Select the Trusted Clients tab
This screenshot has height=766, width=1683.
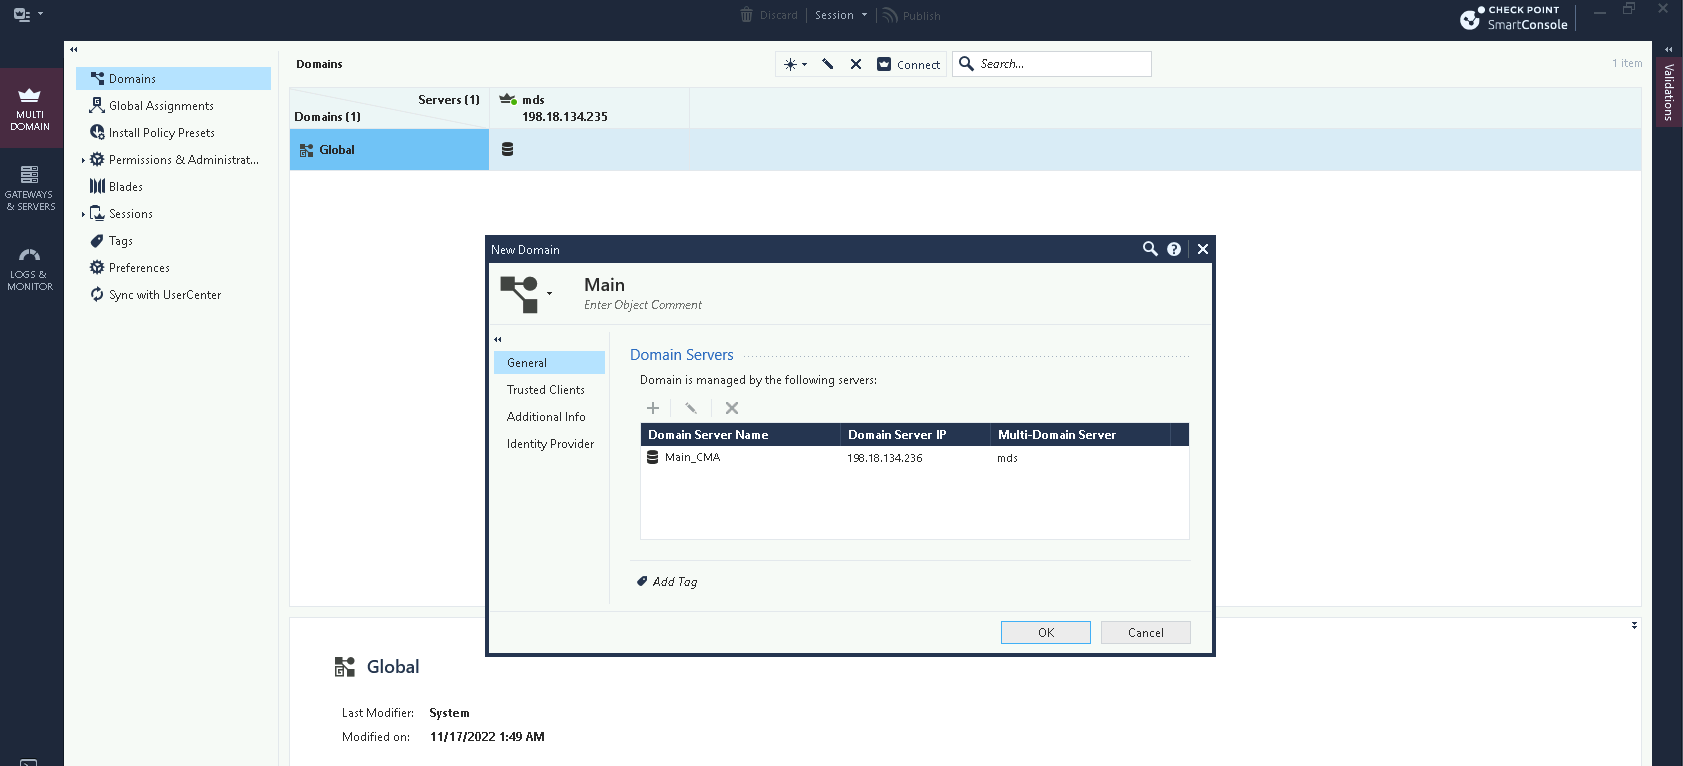pyautogui.click(x=546, y=390)
